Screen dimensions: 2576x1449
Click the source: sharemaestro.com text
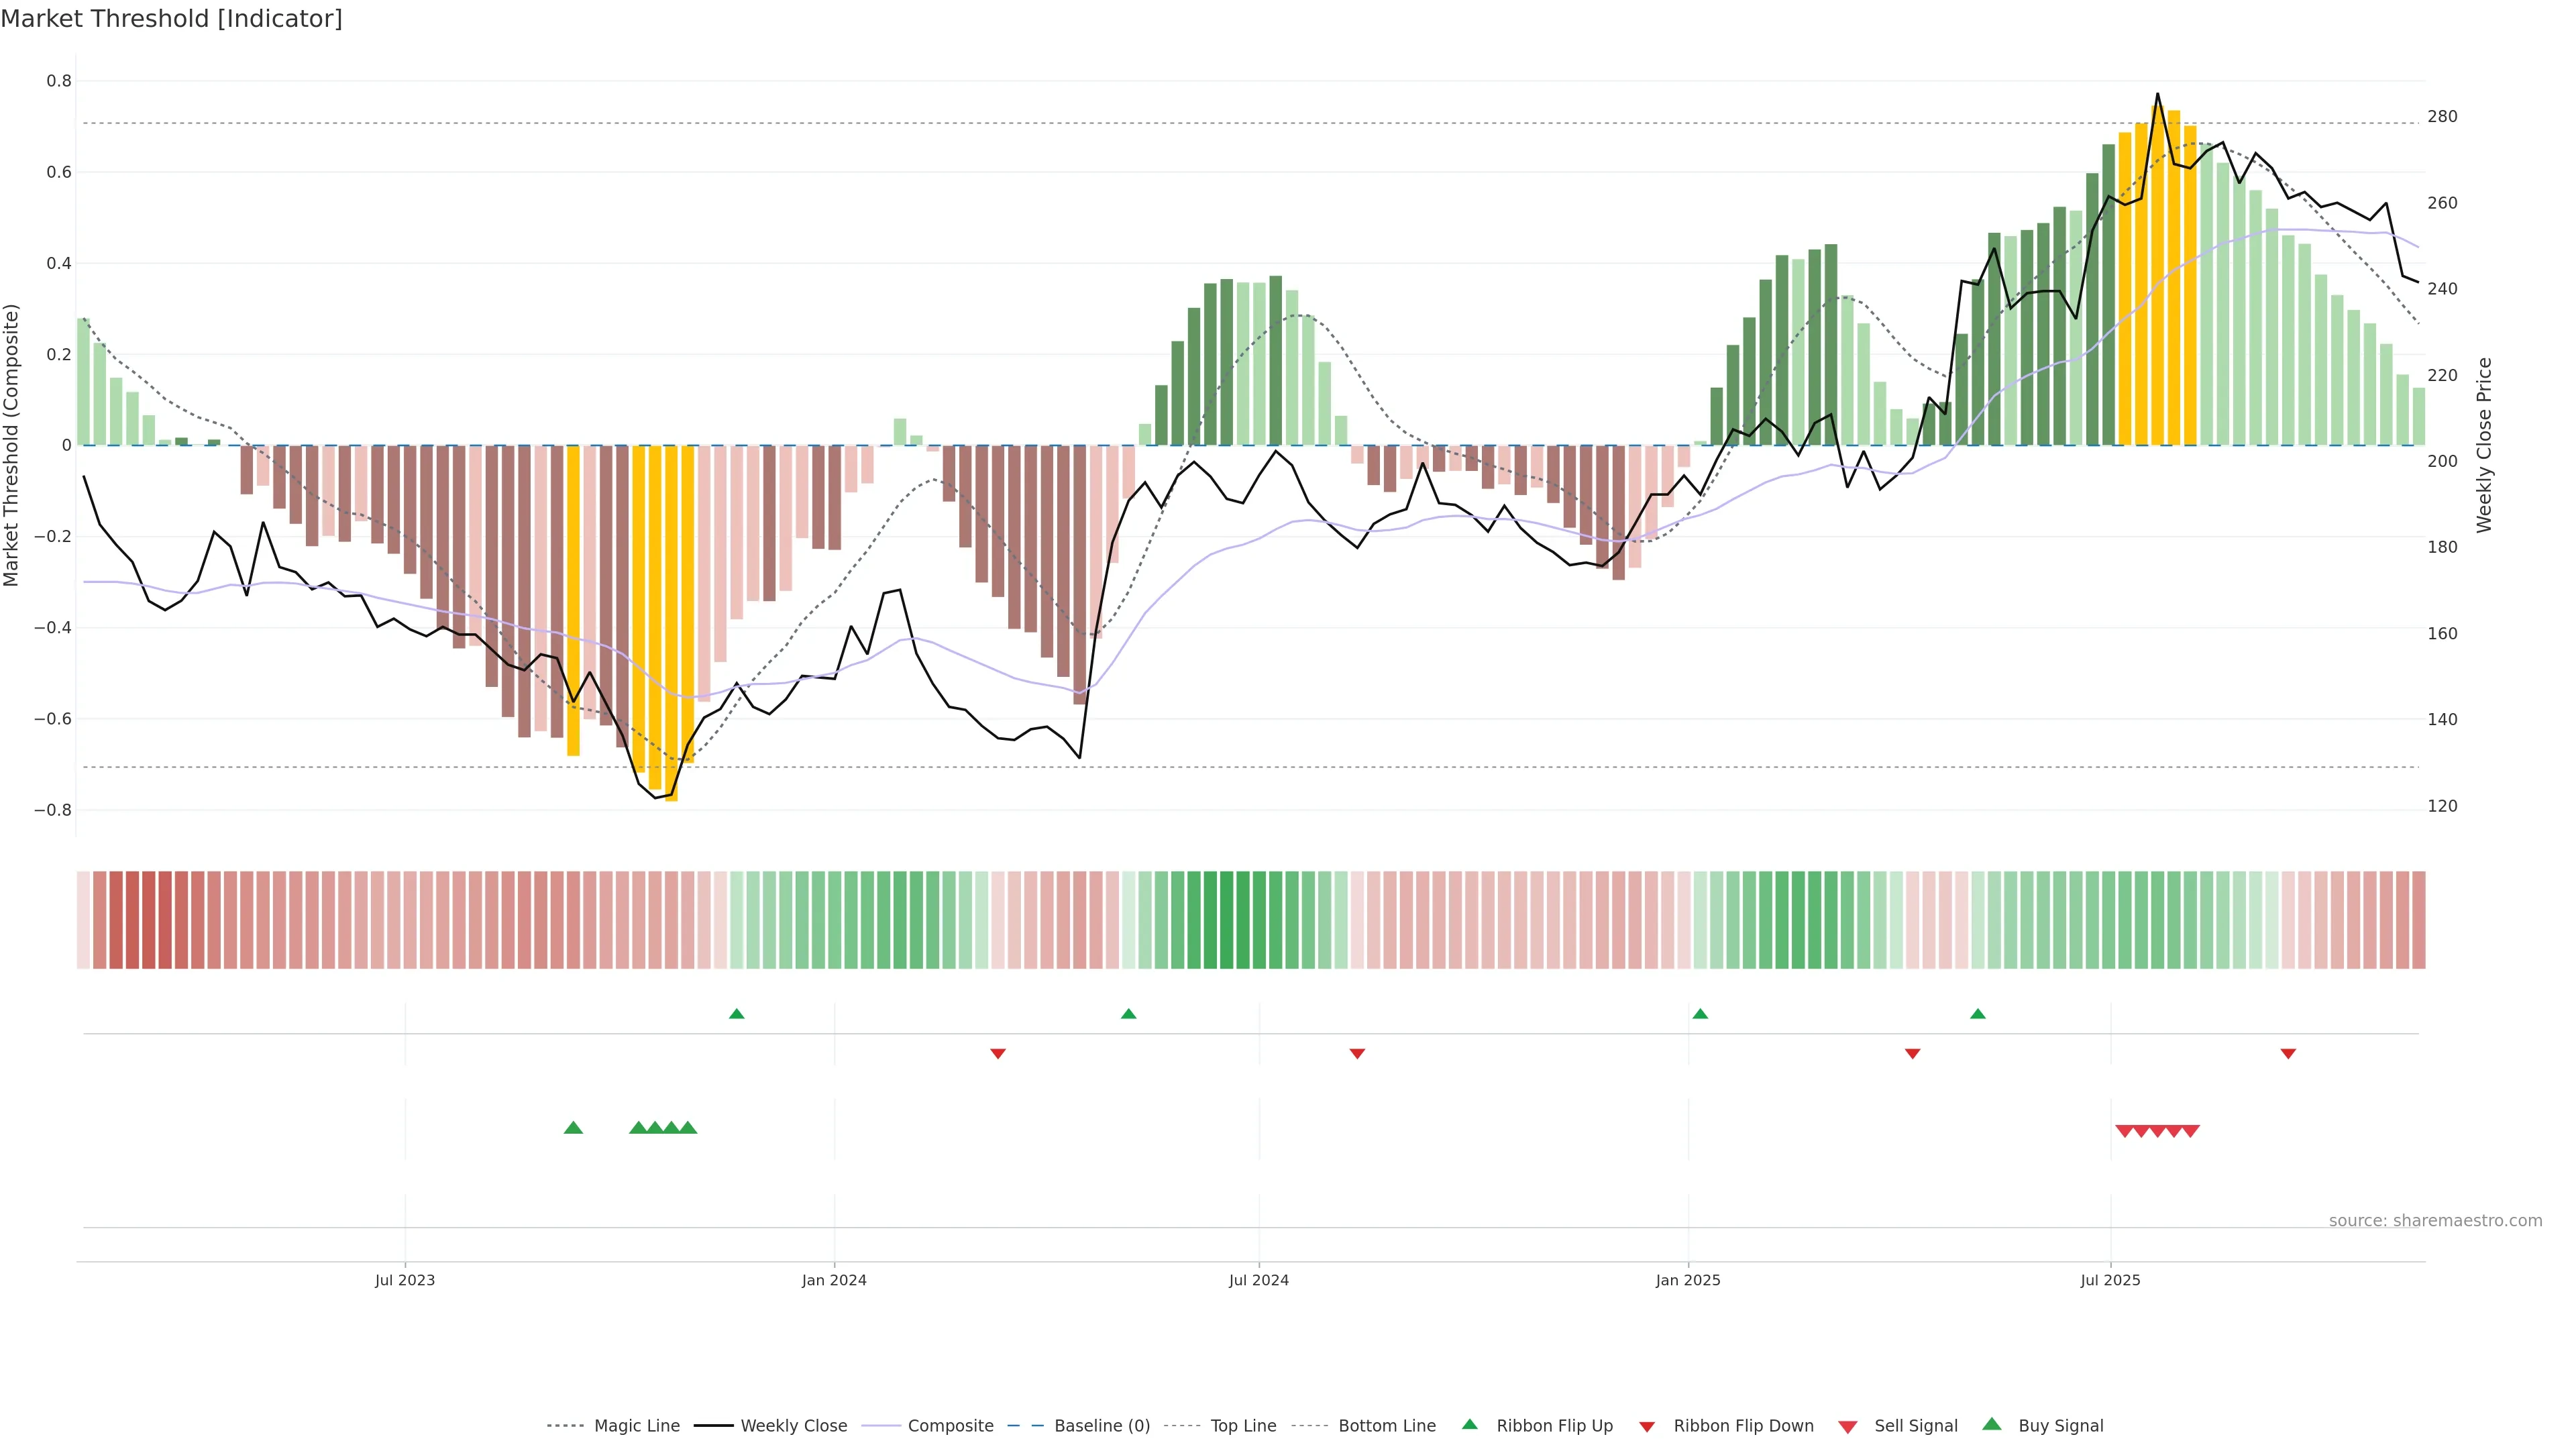coord(2435,1221)
